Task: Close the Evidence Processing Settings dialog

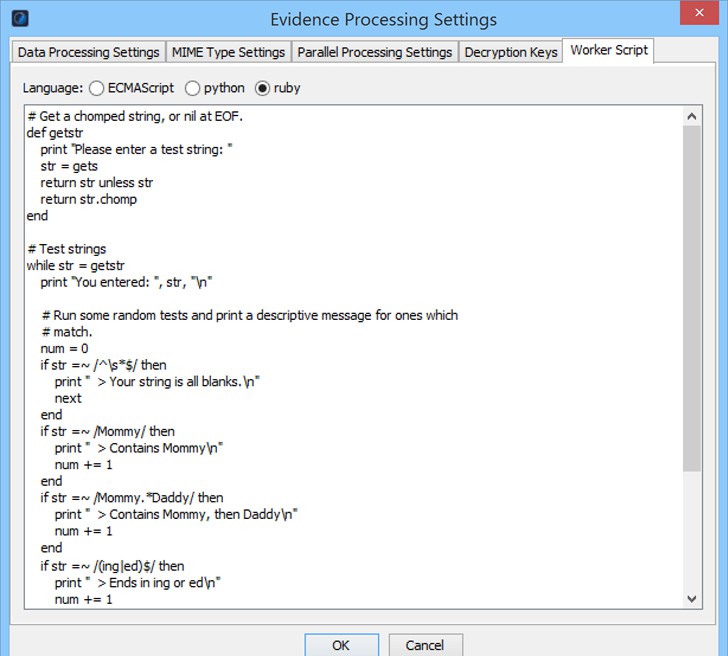Action: [699, 13]
